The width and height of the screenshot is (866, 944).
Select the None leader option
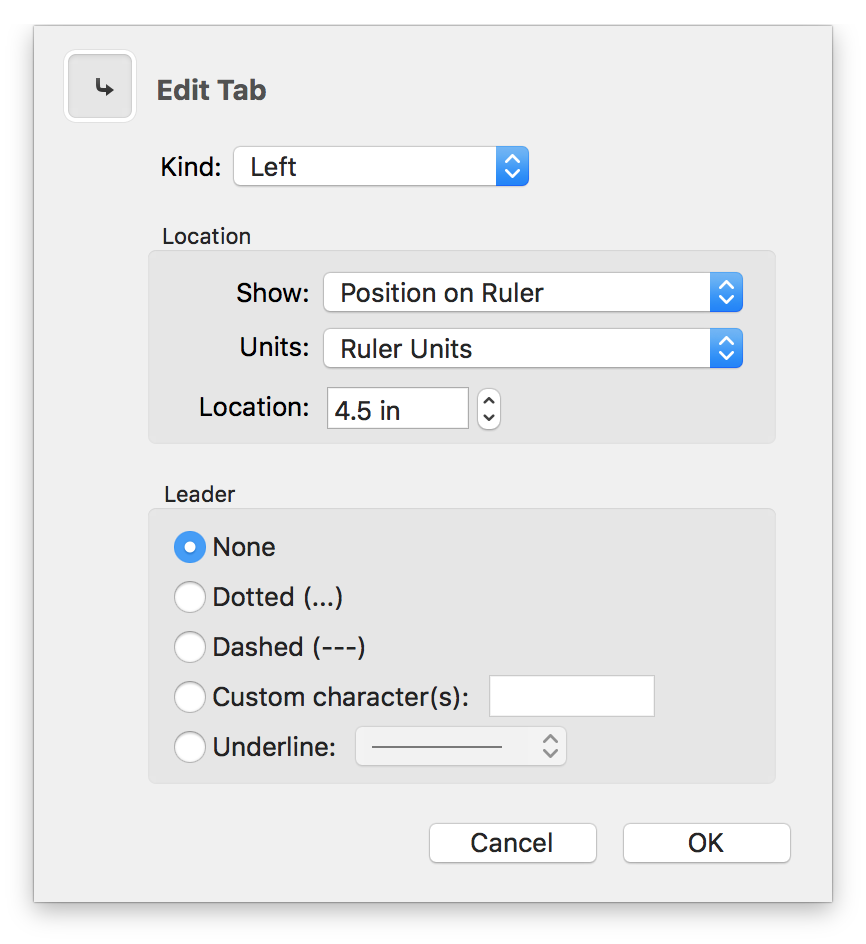(190, 547)
